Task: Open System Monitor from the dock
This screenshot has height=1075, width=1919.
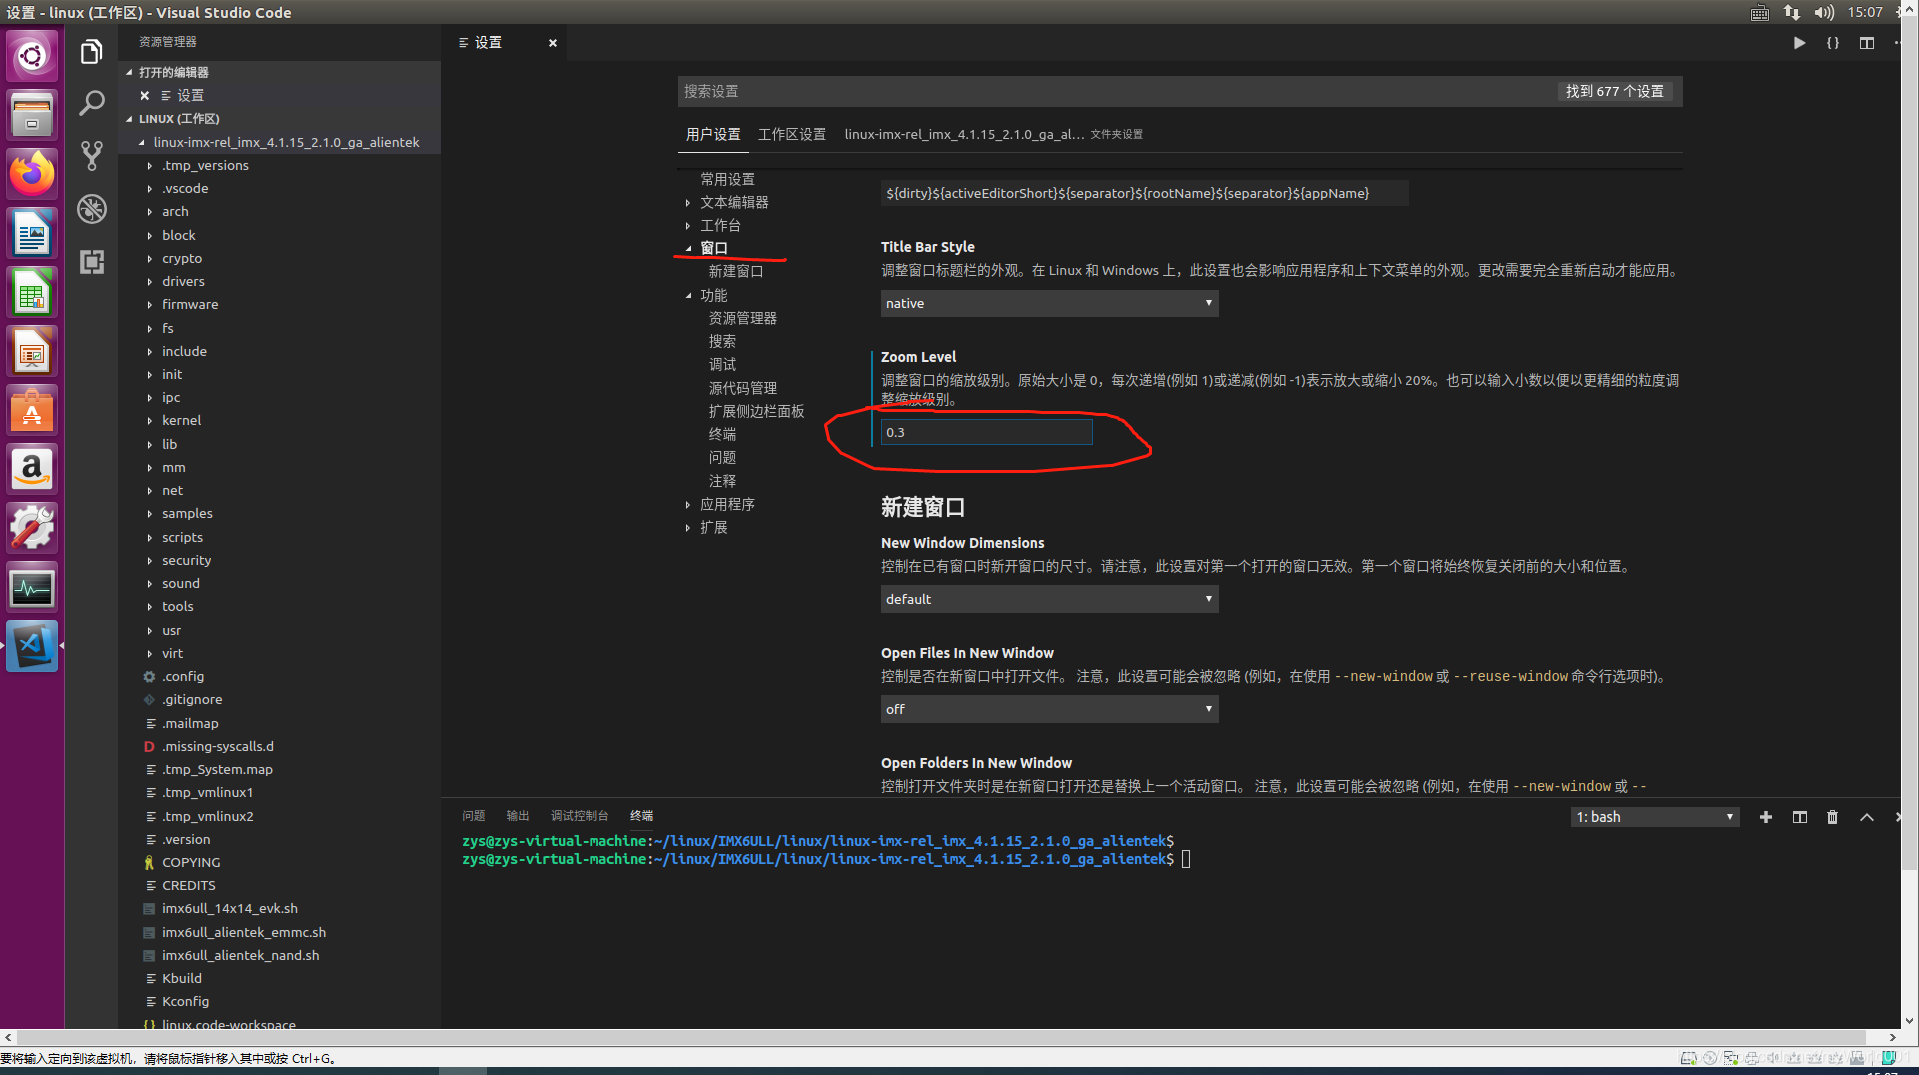Action: pyautogui.click(x=32, y=587)
